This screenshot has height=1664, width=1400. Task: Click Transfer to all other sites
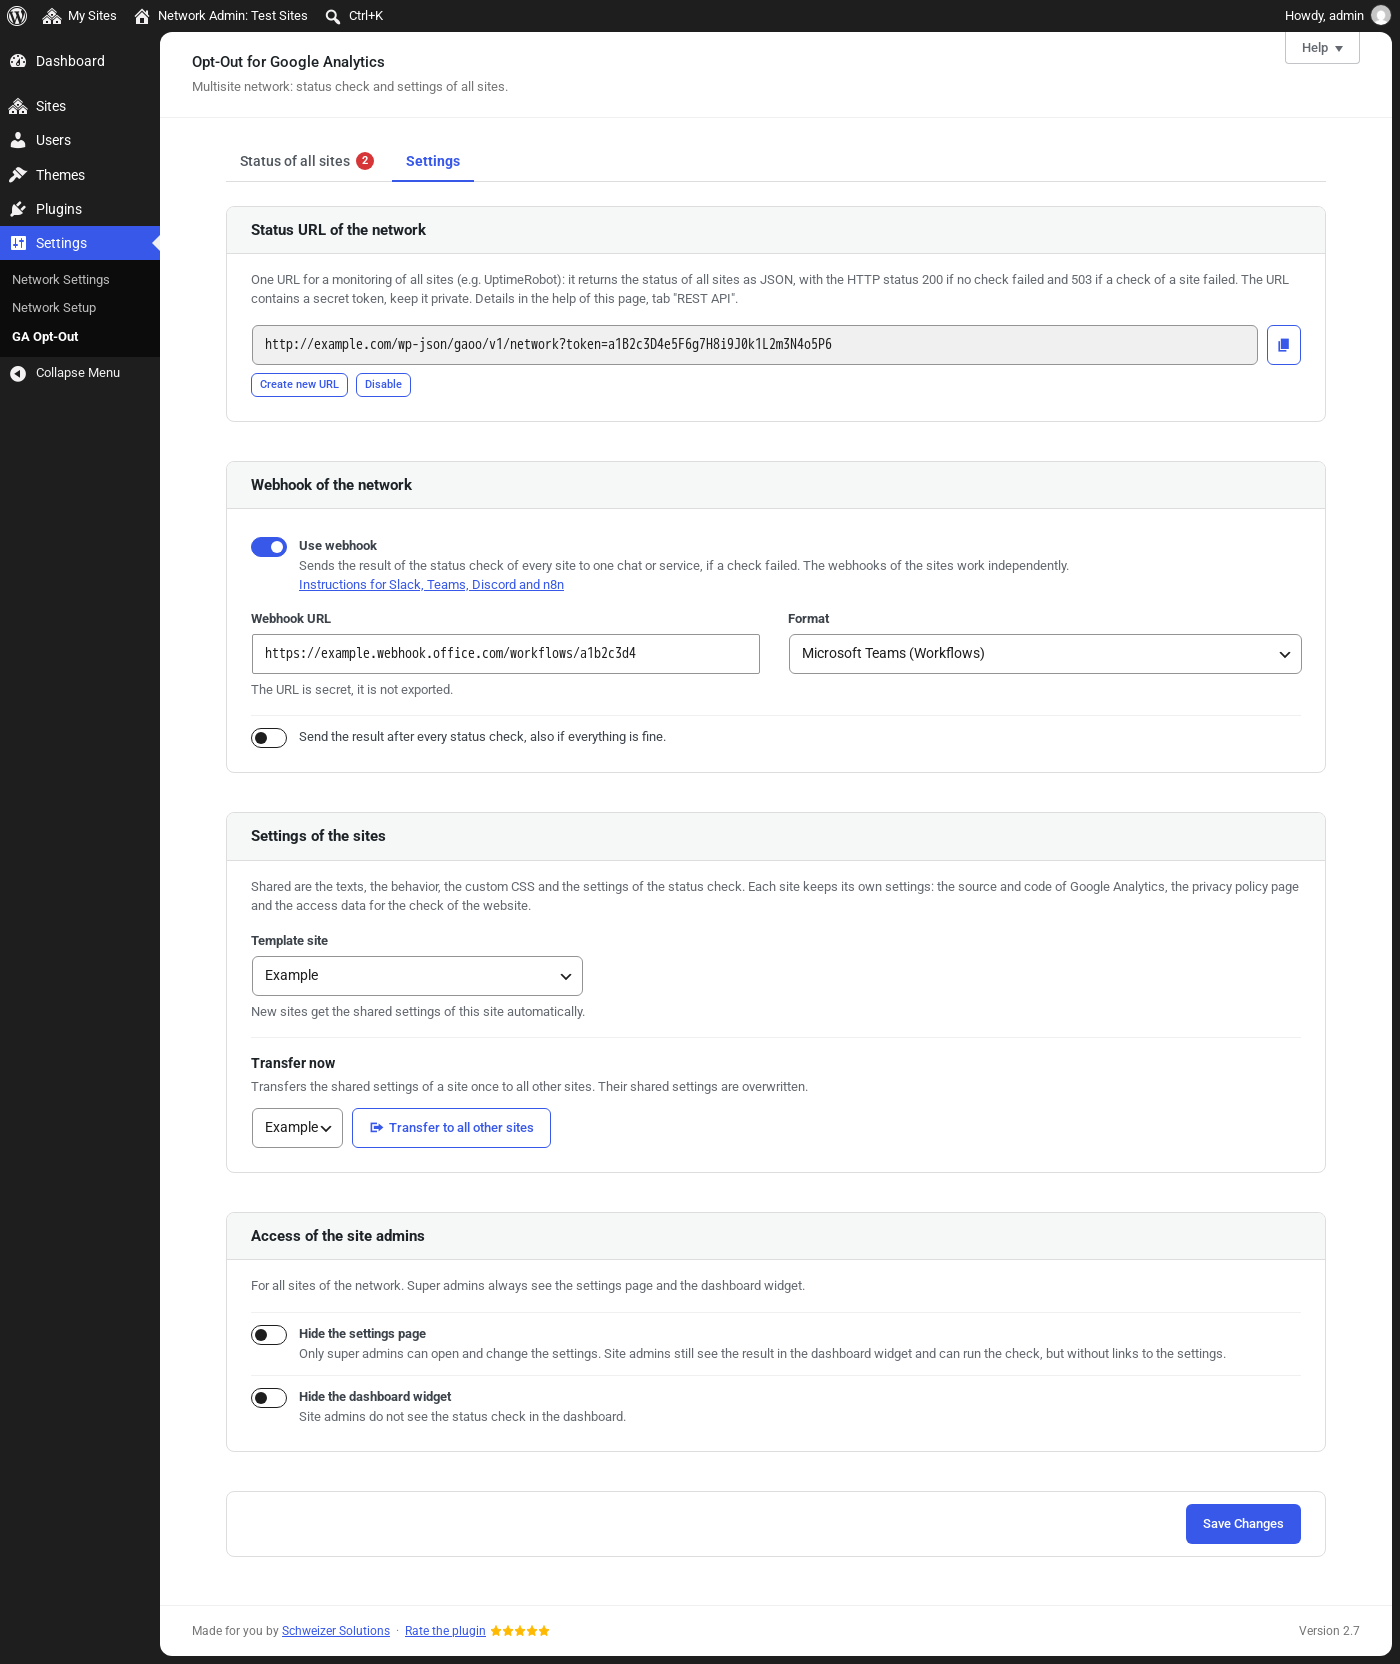pos(451,1128)
